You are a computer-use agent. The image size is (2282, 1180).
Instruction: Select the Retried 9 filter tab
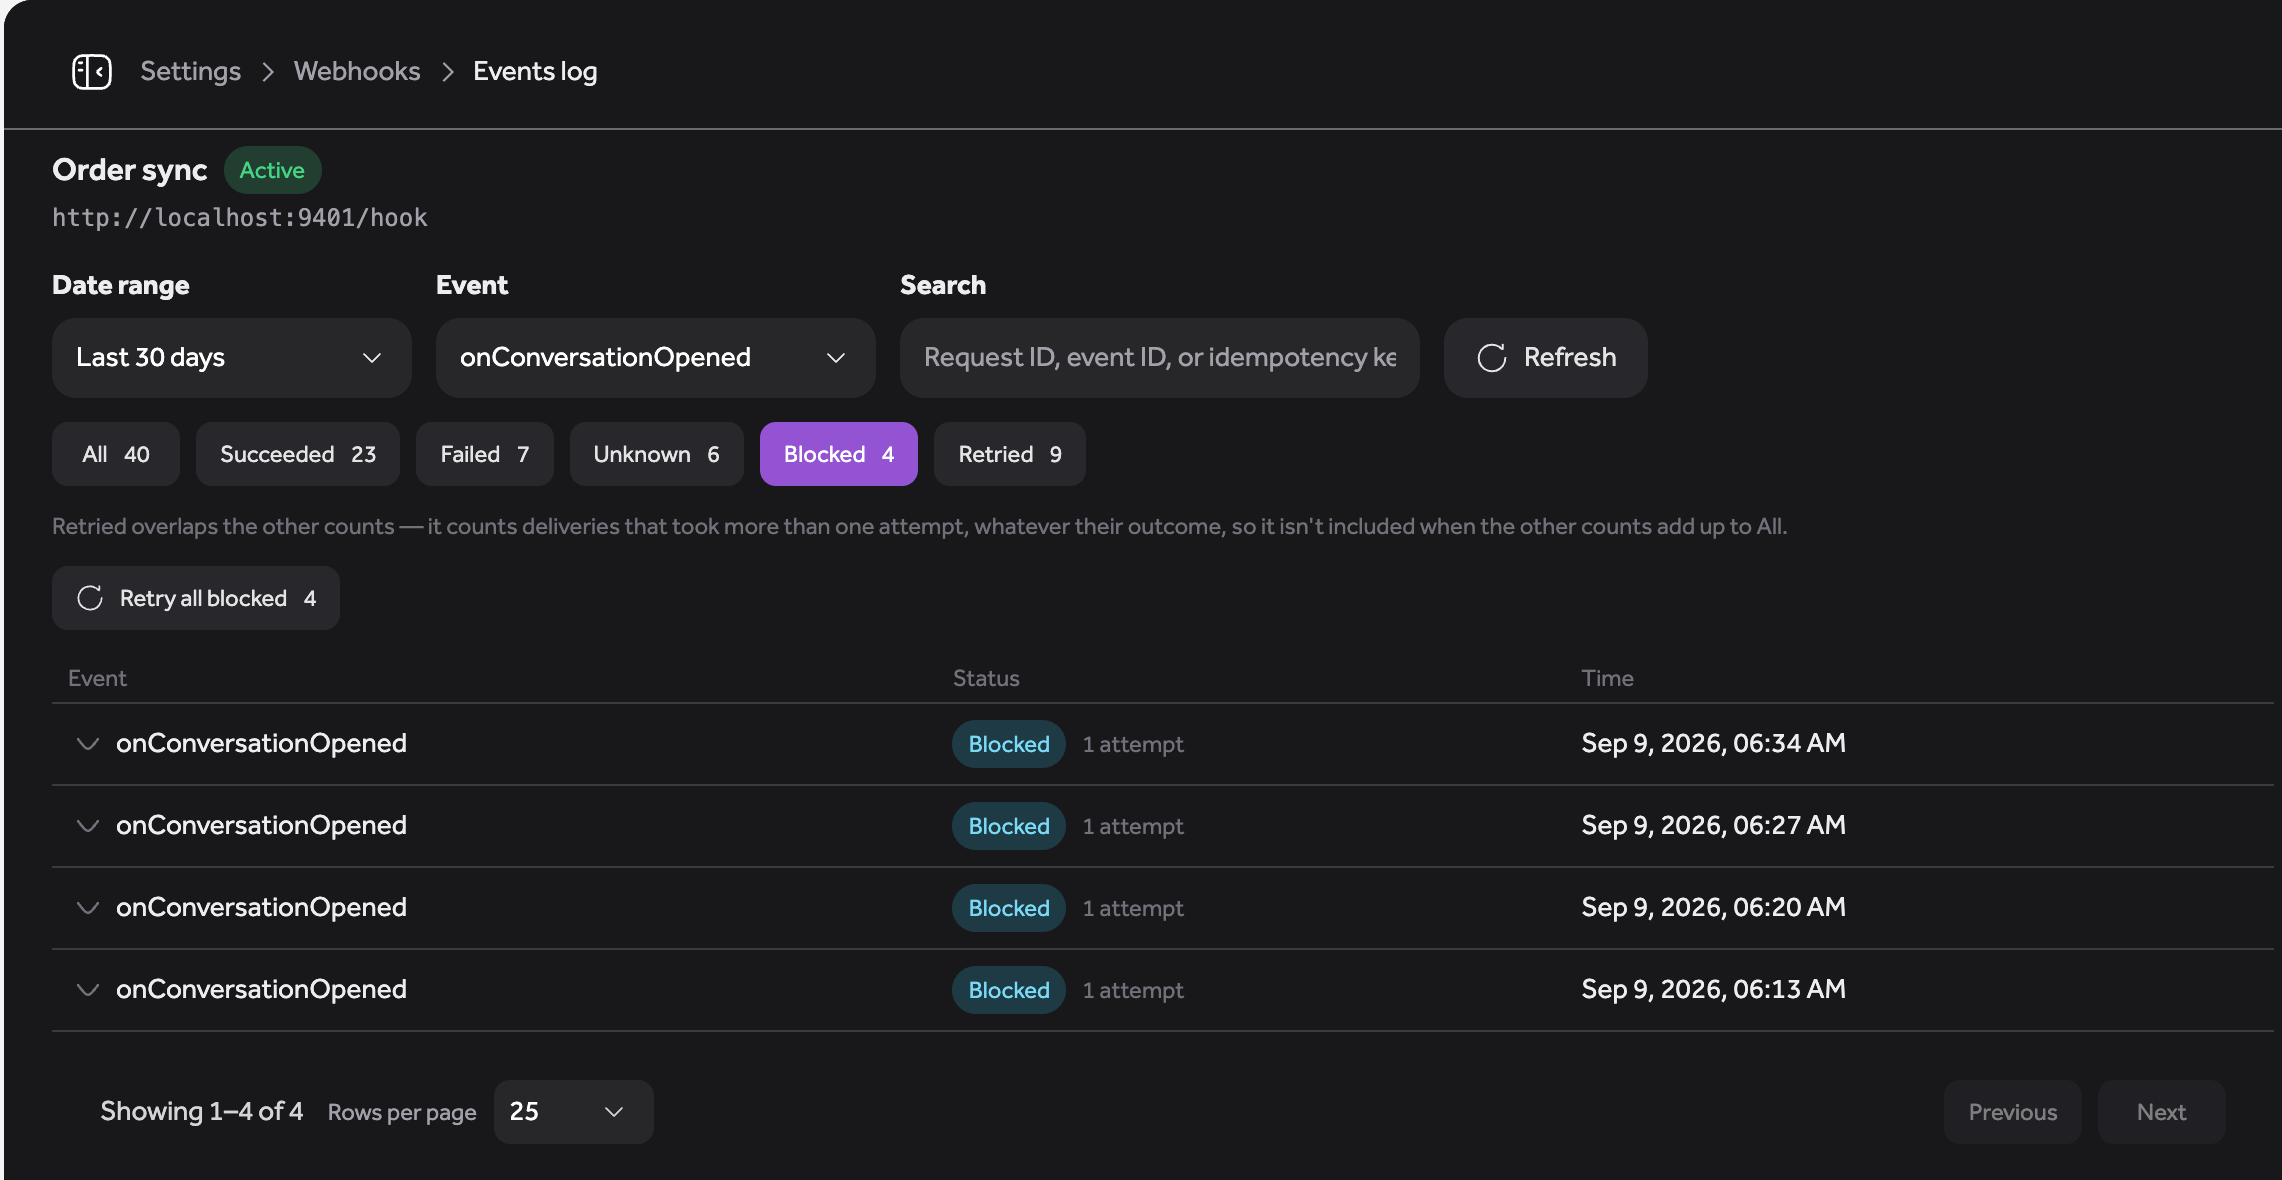[x=1010, y=454]
